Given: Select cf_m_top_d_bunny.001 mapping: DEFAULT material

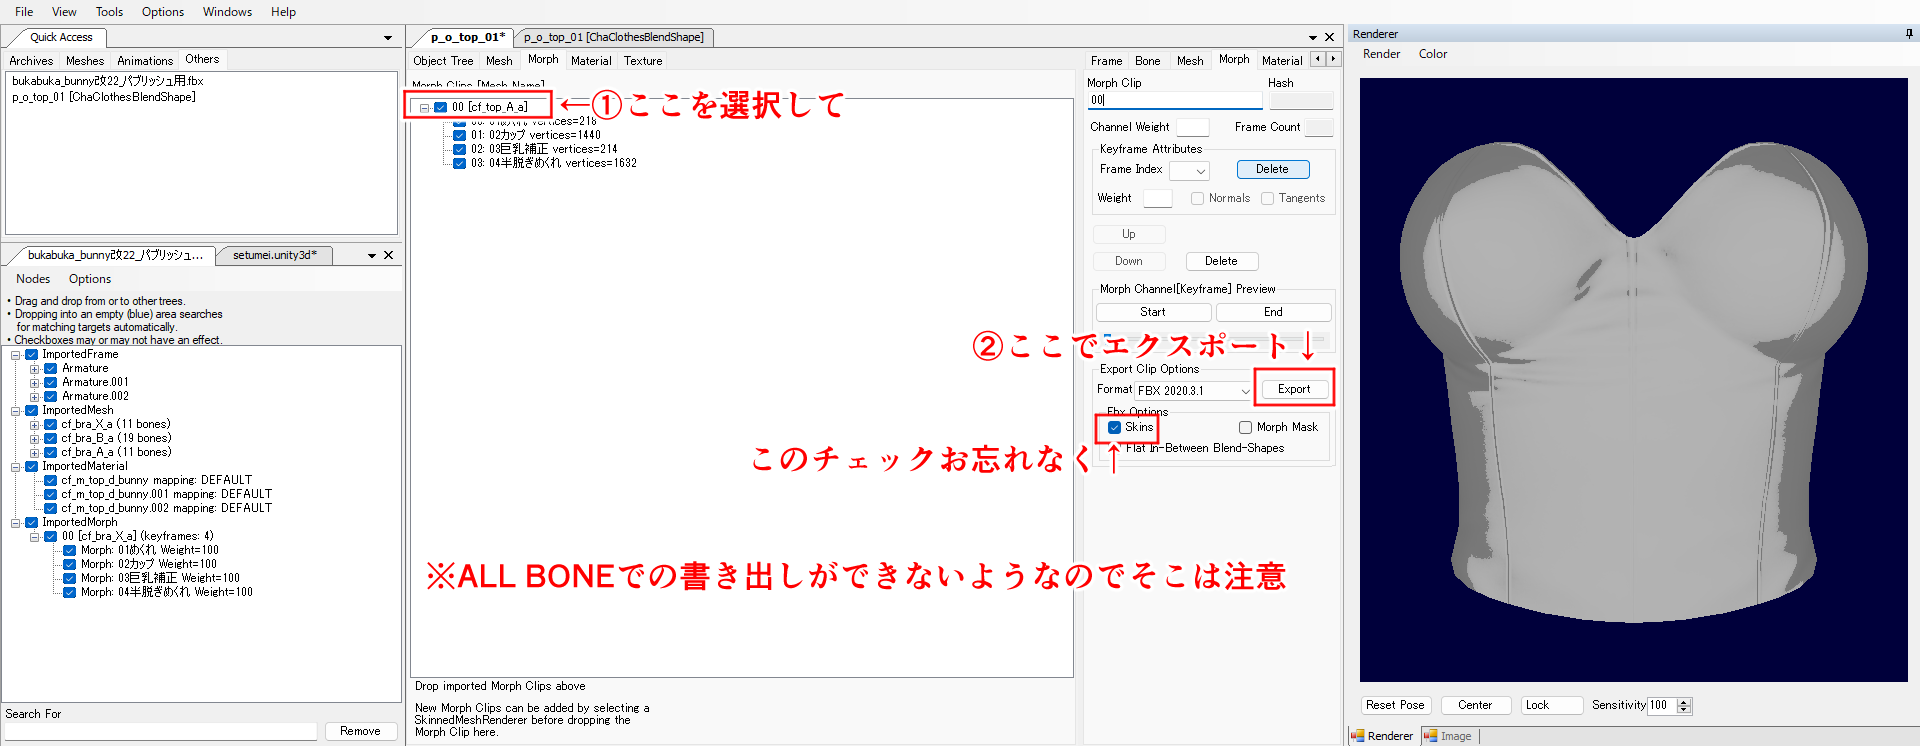Looking at the screenshot, I should (166, 494).
